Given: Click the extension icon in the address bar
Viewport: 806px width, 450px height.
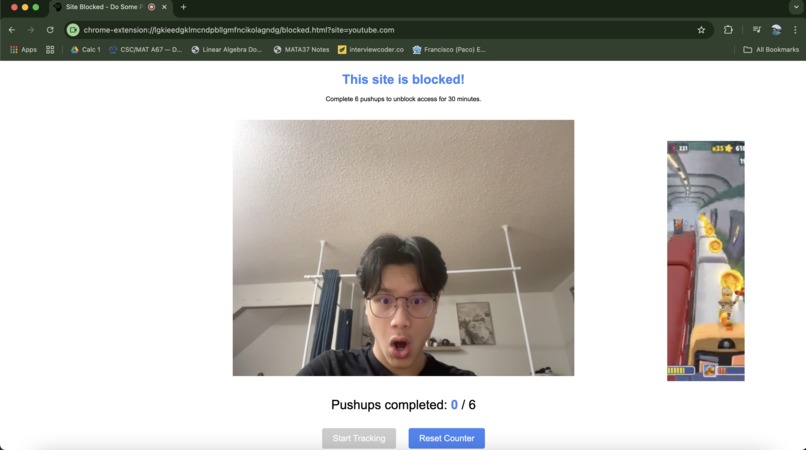Looking at the screenshot, I should pos(73,30).
